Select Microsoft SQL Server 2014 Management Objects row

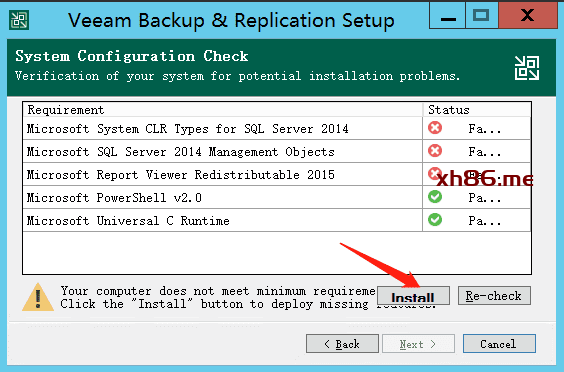277,151
